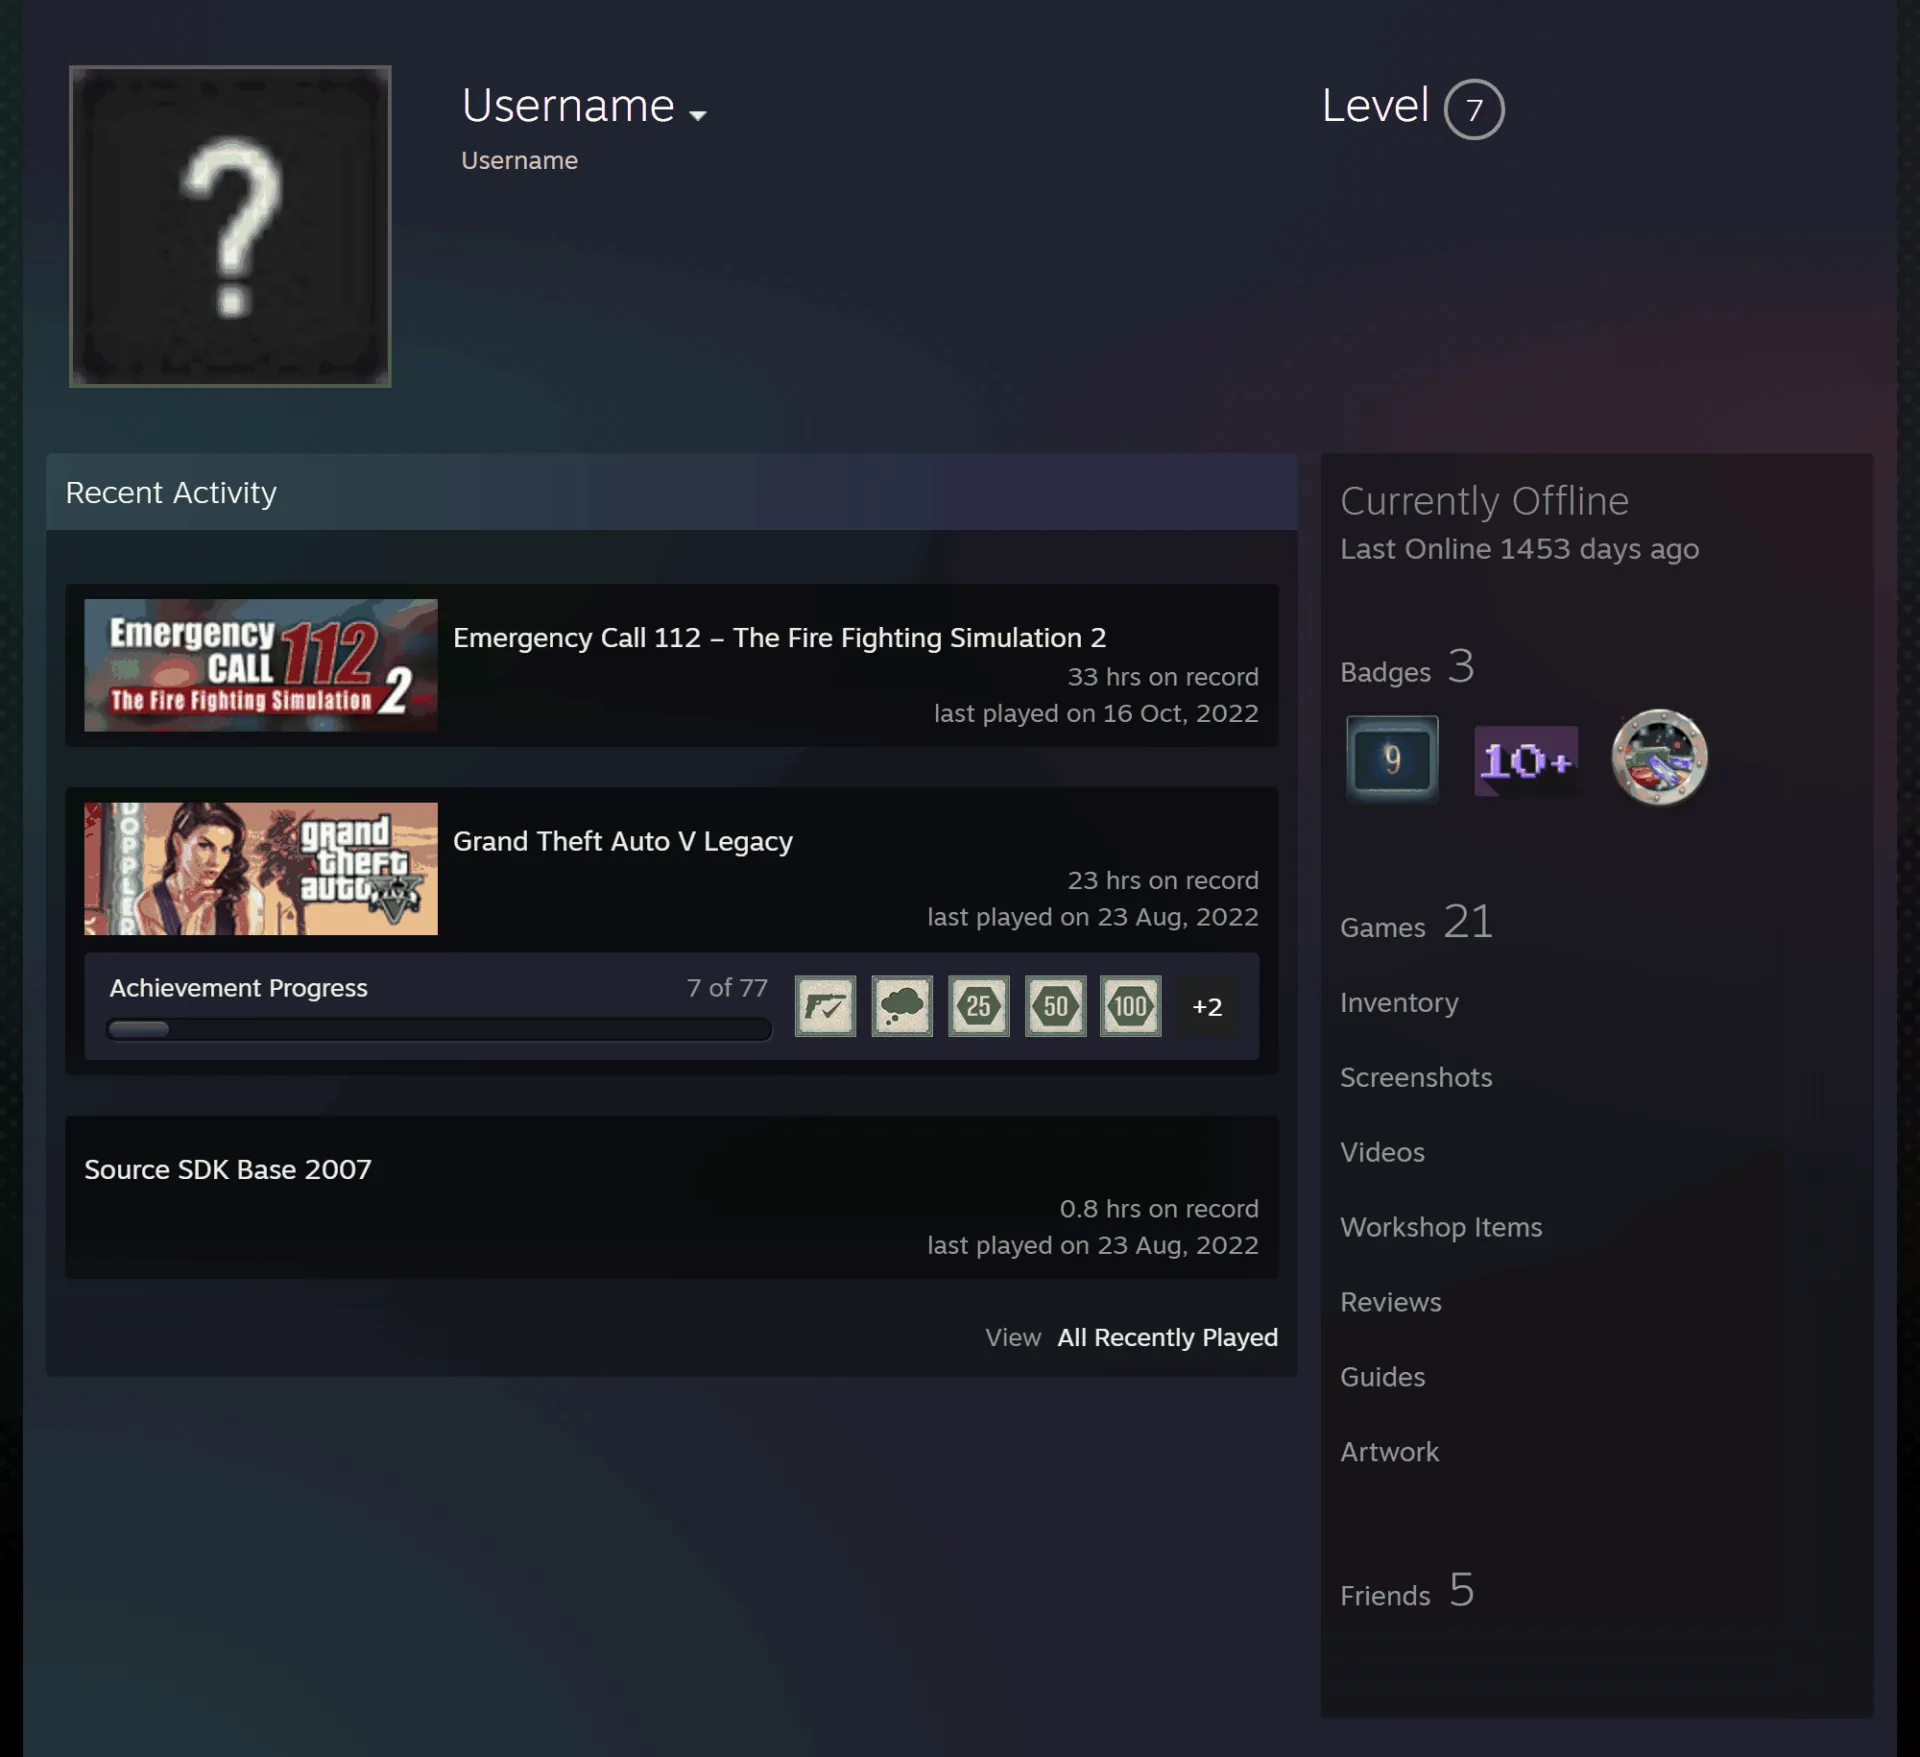
Task: Open the Inventory link
Action: [x=1399, y=1002]
